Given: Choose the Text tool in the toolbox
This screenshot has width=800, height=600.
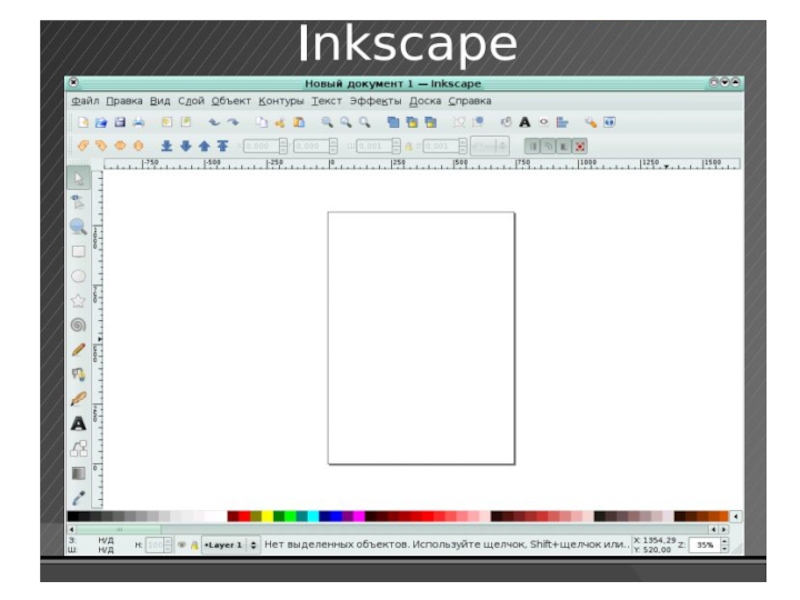Looking at the screenshot, I should coord(78,423).
